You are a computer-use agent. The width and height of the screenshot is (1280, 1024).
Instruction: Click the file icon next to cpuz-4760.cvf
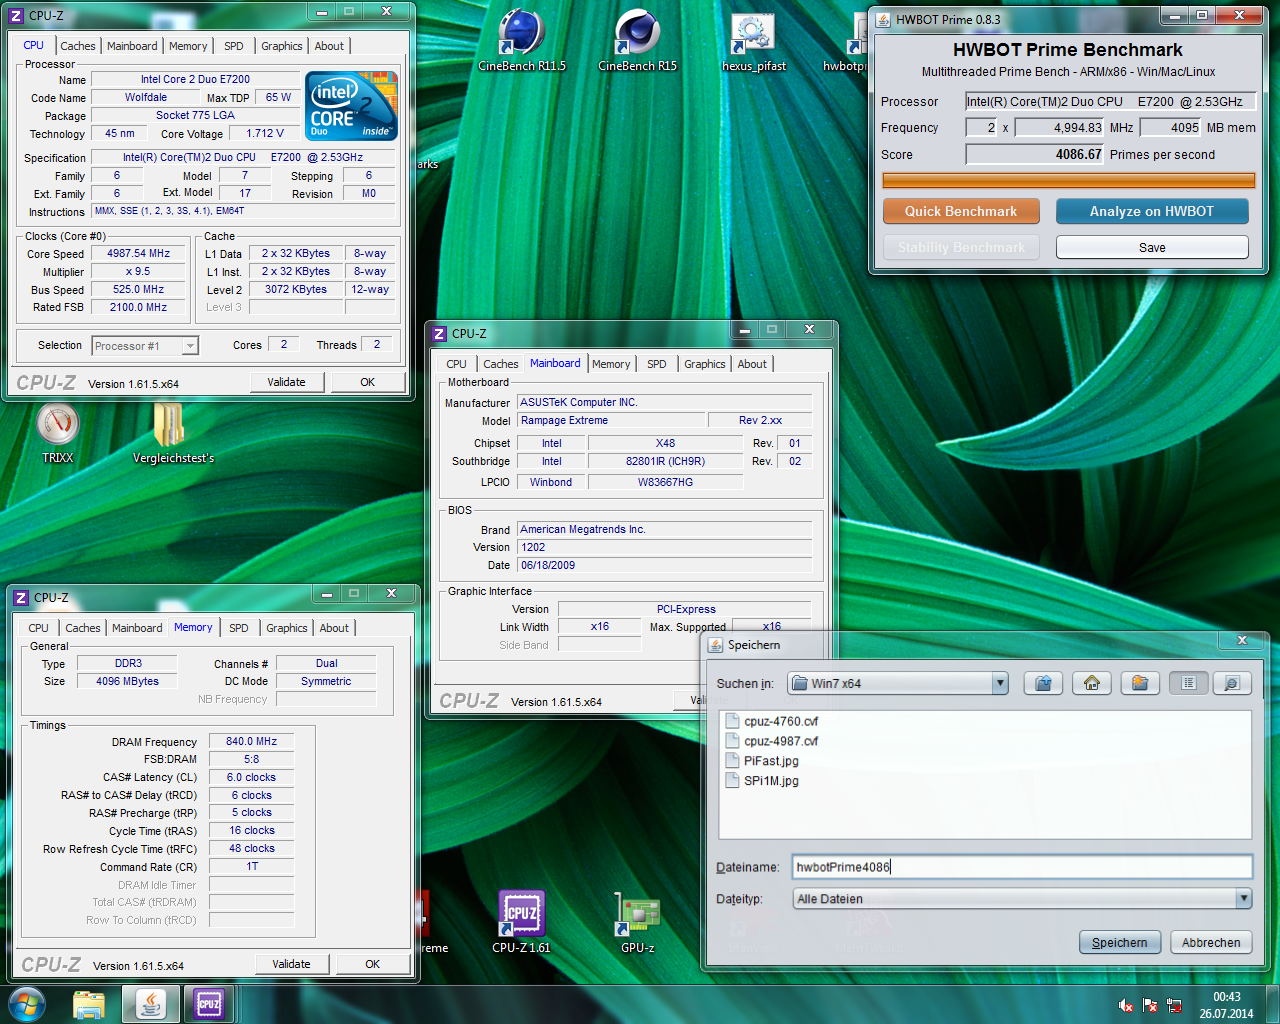tap(732, 721)
